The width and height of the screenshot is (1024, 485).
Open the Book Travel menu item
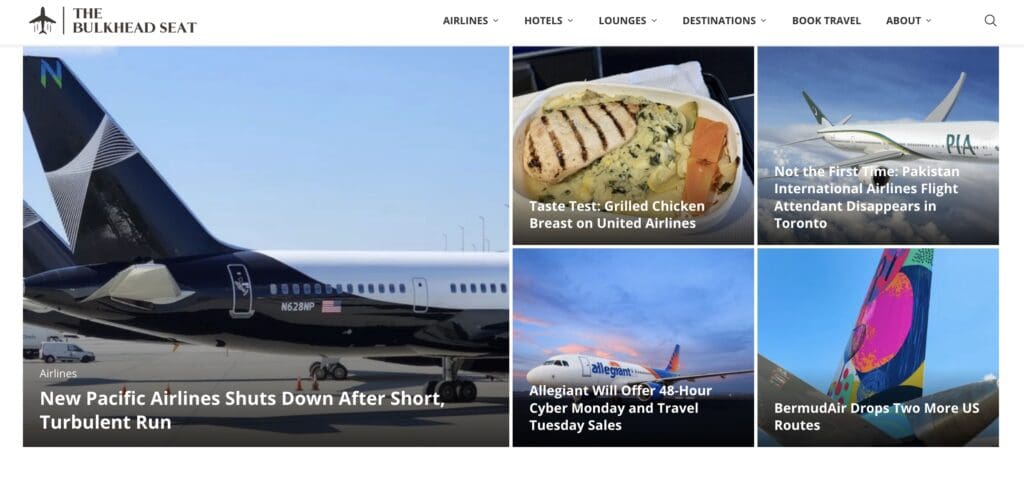[826, 20]
